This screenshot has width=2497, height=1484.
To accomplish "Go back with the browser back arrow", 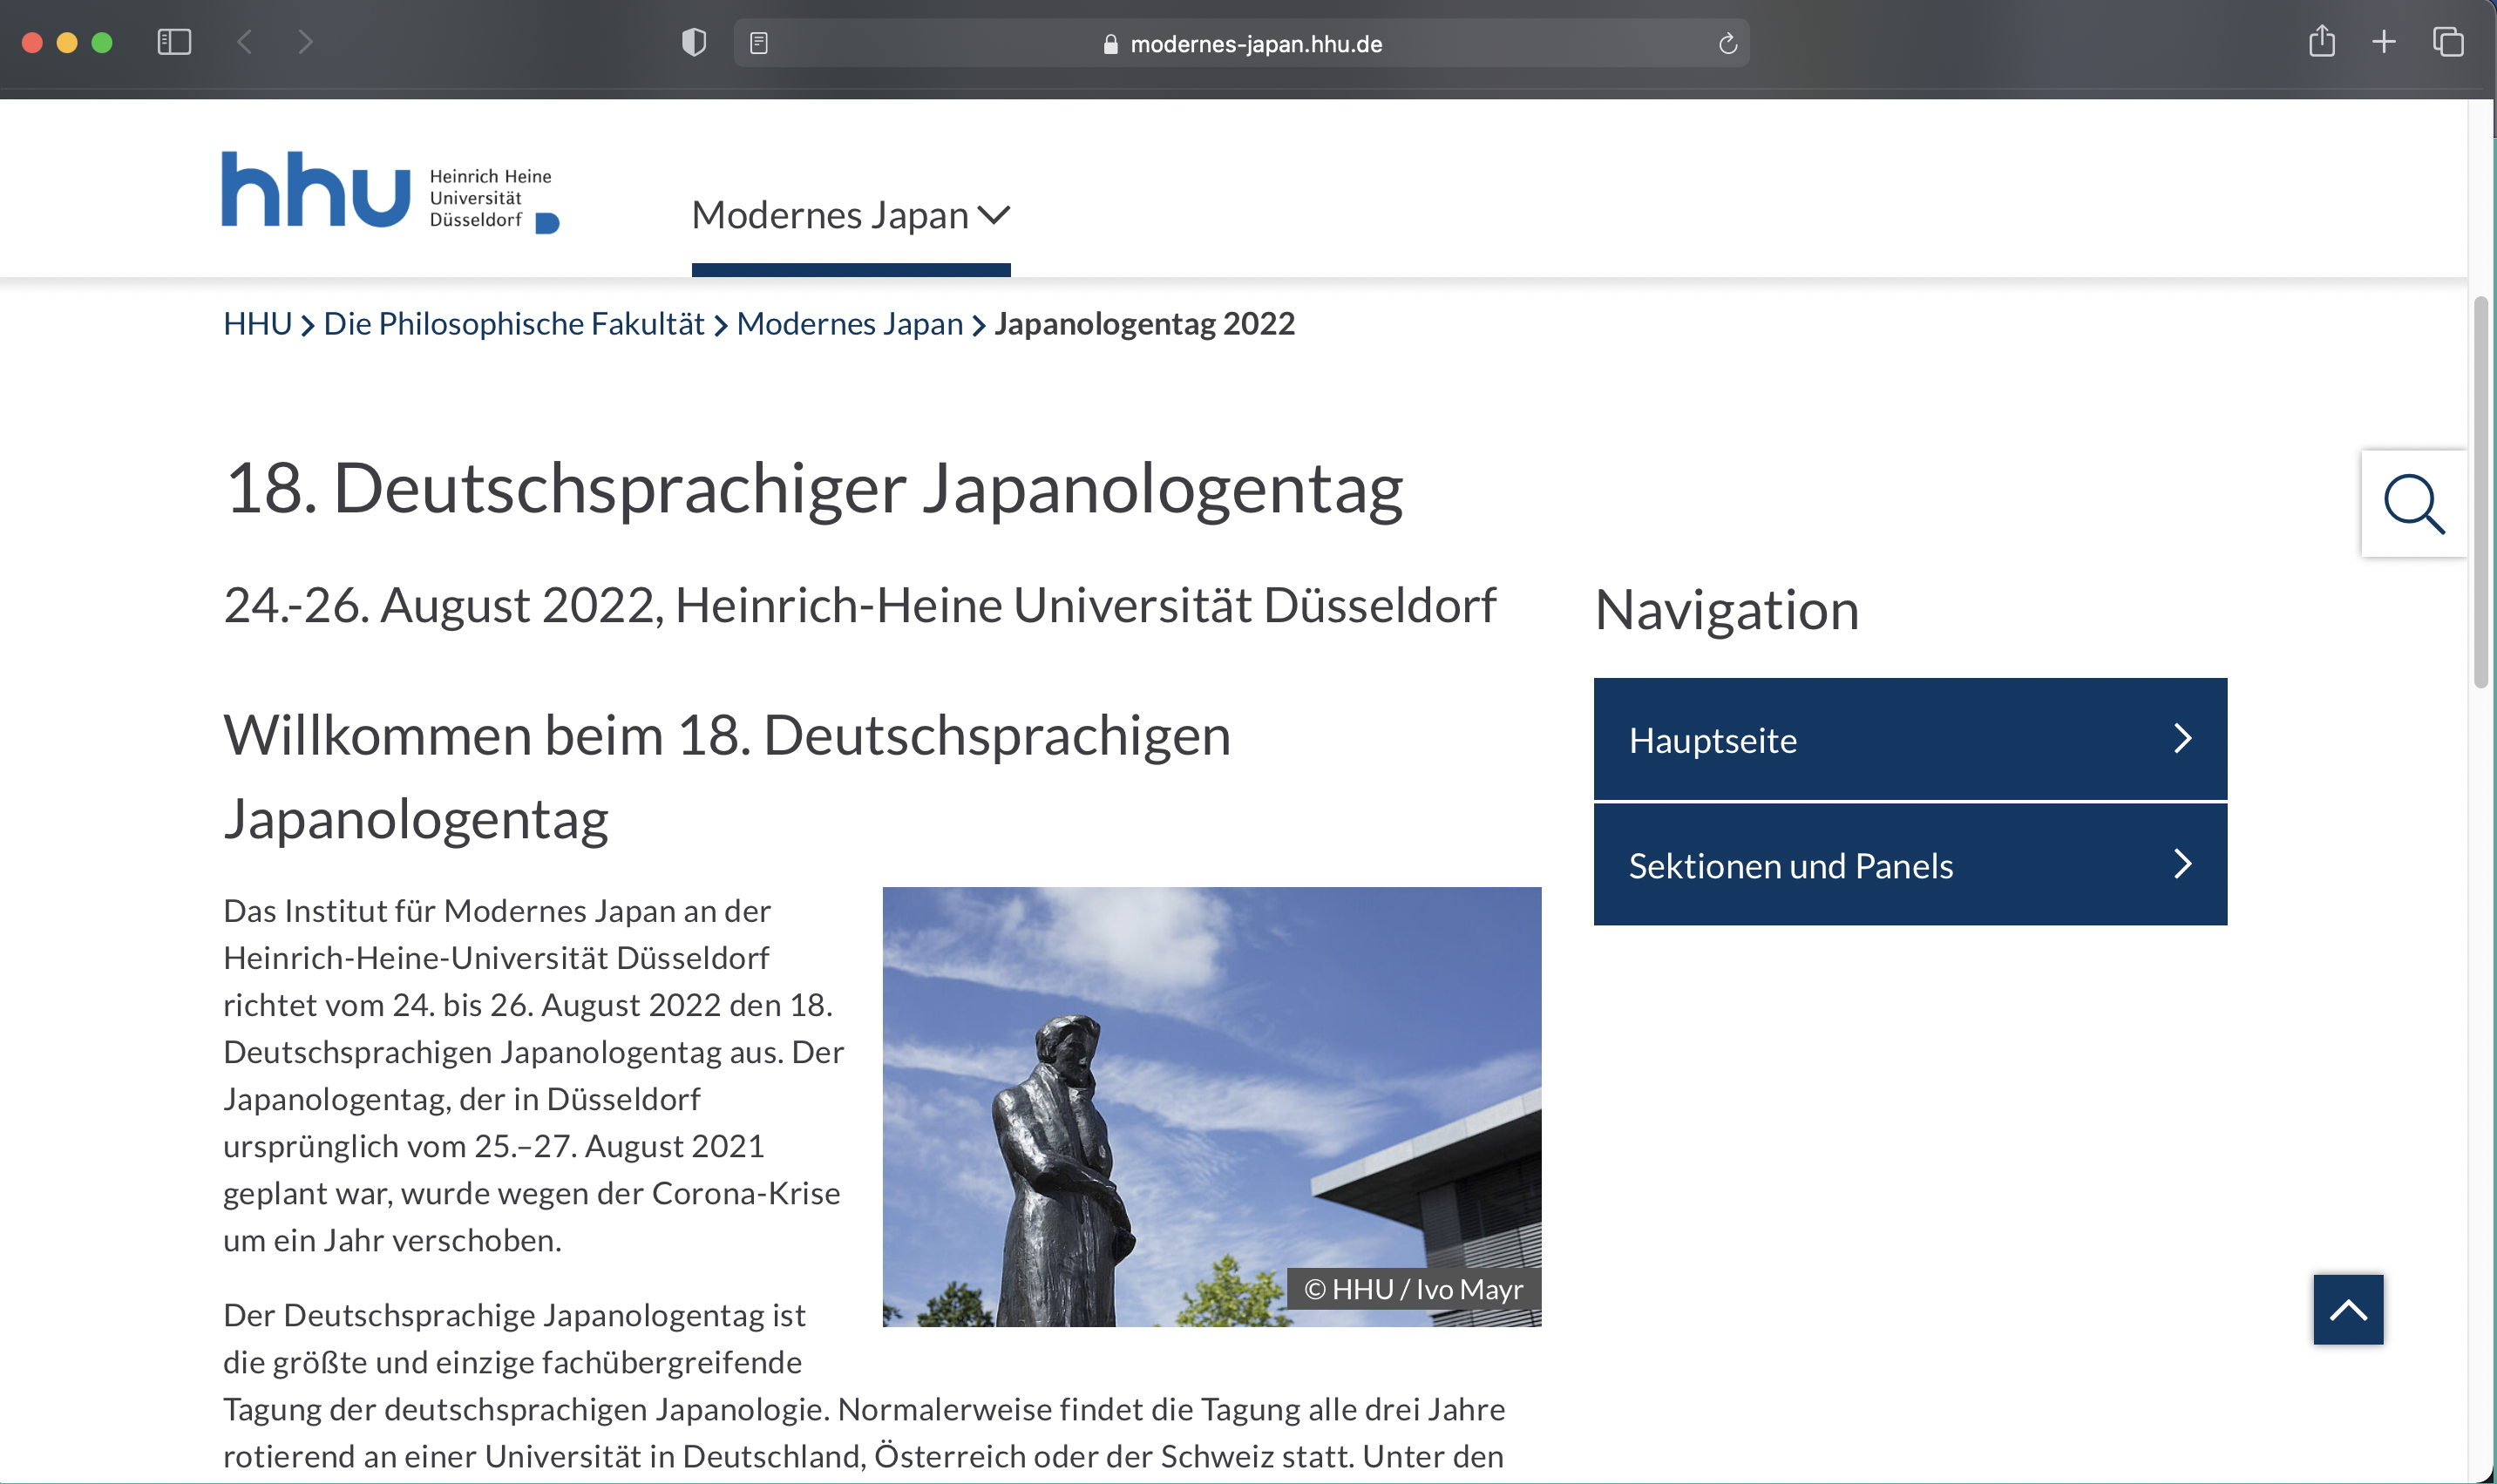I will tap(244, 42).
